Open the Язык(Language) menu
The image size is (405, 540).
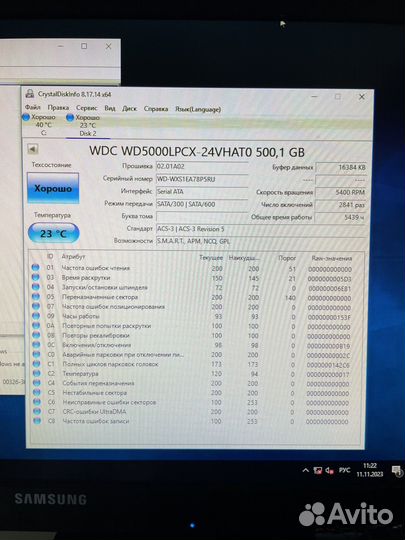point(198,109)
